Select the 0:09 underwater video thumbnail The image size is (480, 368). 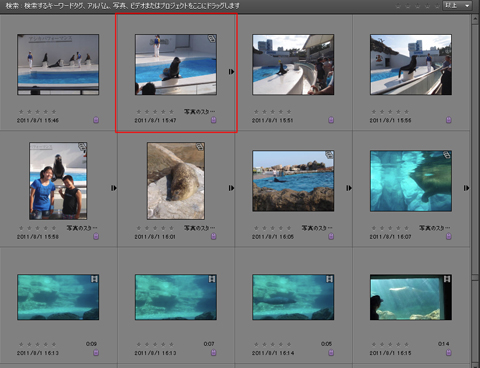(x=58, y=297)
